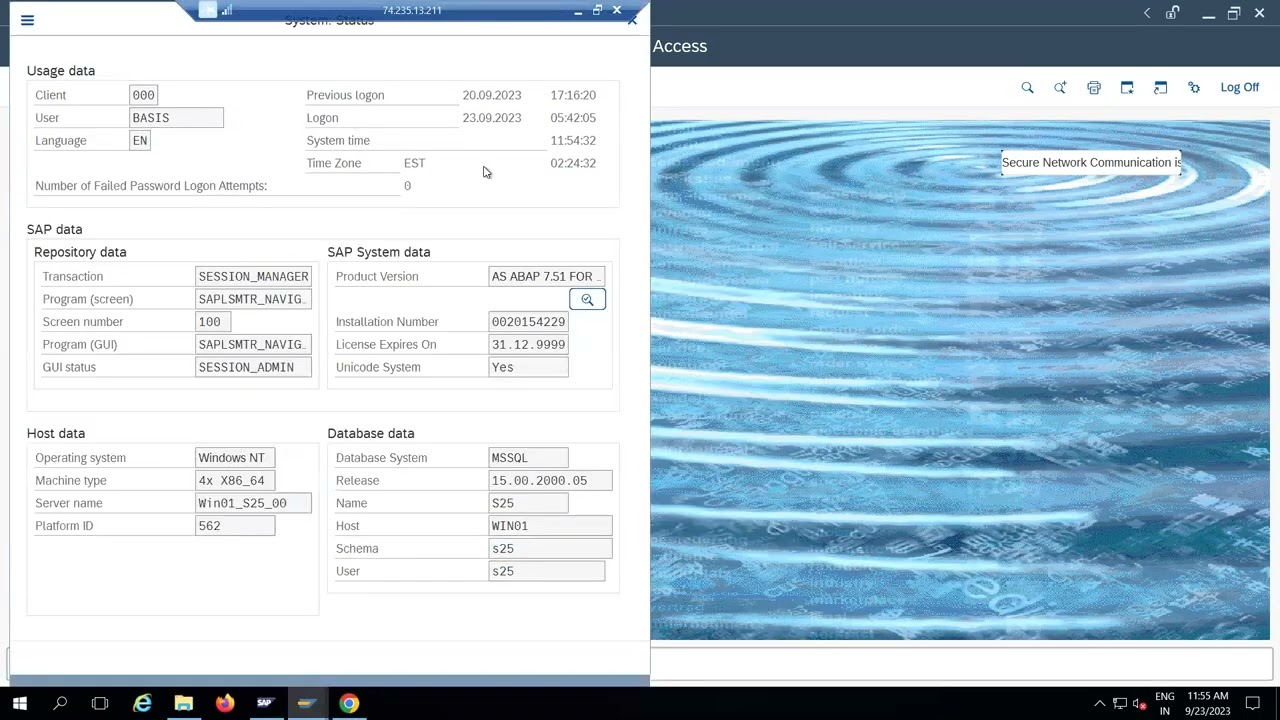Image resolution: width=1280 pixels, height=720 pixels.
Task: Select the GUI status field SESSION_ADMIN
Action: pos(253,367)
